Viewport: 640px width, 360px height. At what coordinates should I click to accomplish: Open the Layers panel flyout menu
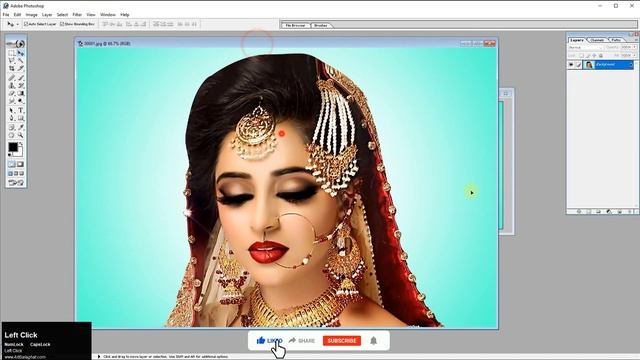pyautogui.click(x=636, y=40)
